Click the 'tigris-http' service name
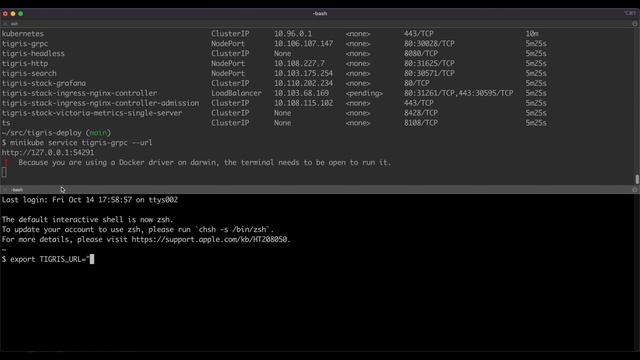Image resolution: width=640 pixels, height=360 pixels. pos(25,64)
